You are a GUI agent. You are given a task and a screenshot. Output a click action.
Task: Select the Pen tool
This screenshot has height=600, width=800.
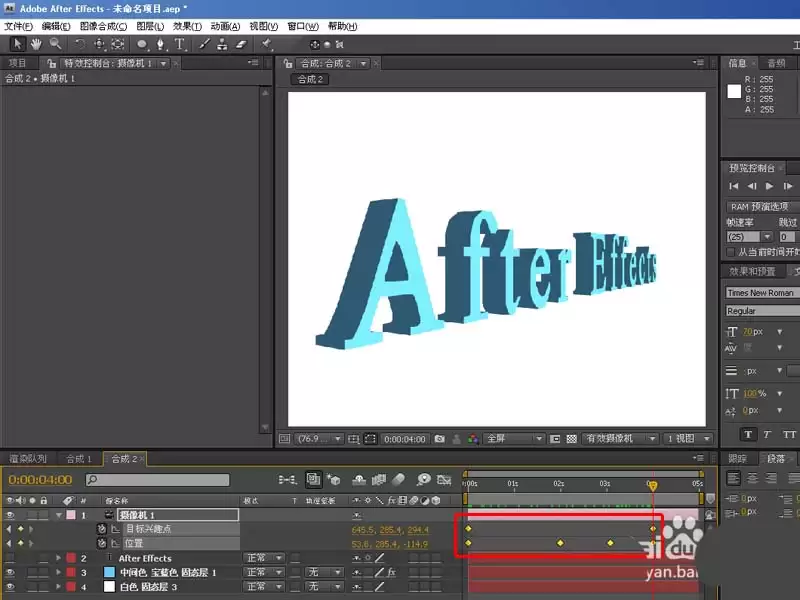coord(160,44)
